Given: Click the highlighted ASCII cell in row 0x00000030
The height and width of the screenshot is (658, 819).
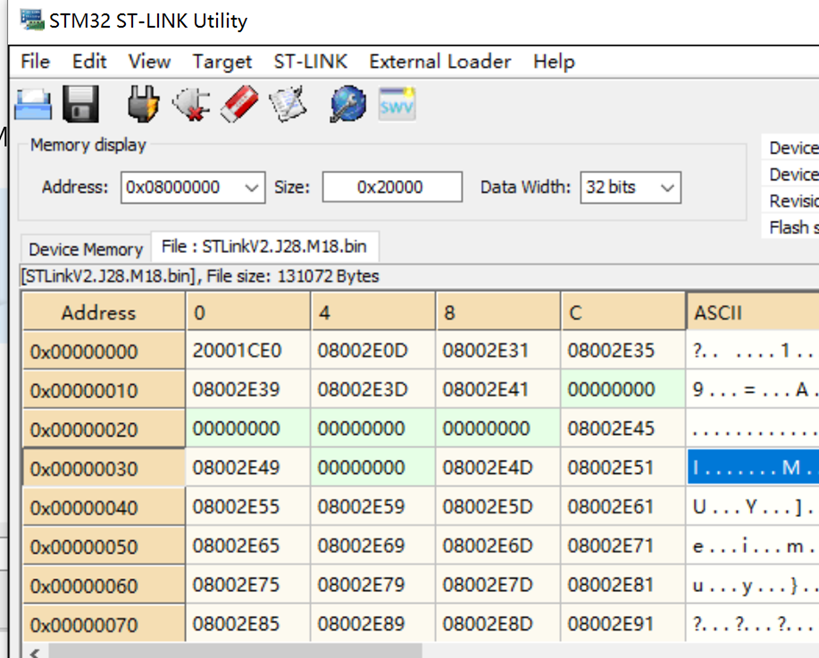Looking at the screenshot, I should (753, 467).
